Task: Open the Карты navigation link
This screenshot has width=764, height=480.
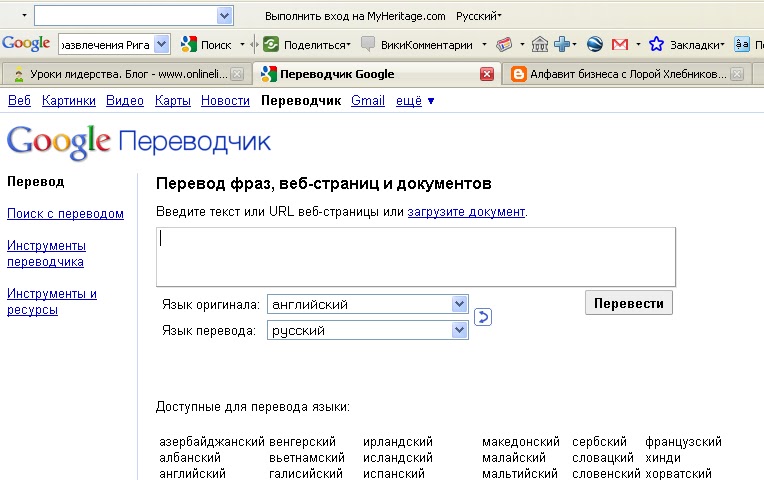Action: (x=172, y=101)
